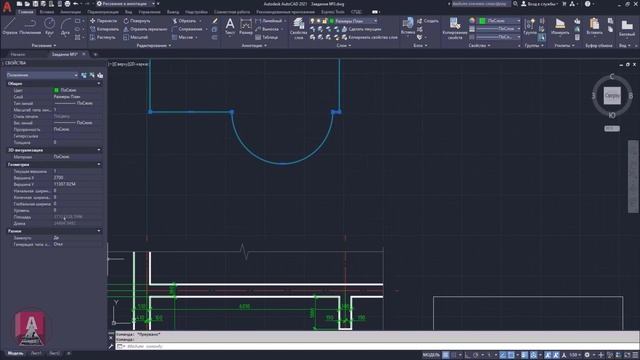Open the object color dropdown ПоСлою

pyautogui.click(x=500, y=21)
